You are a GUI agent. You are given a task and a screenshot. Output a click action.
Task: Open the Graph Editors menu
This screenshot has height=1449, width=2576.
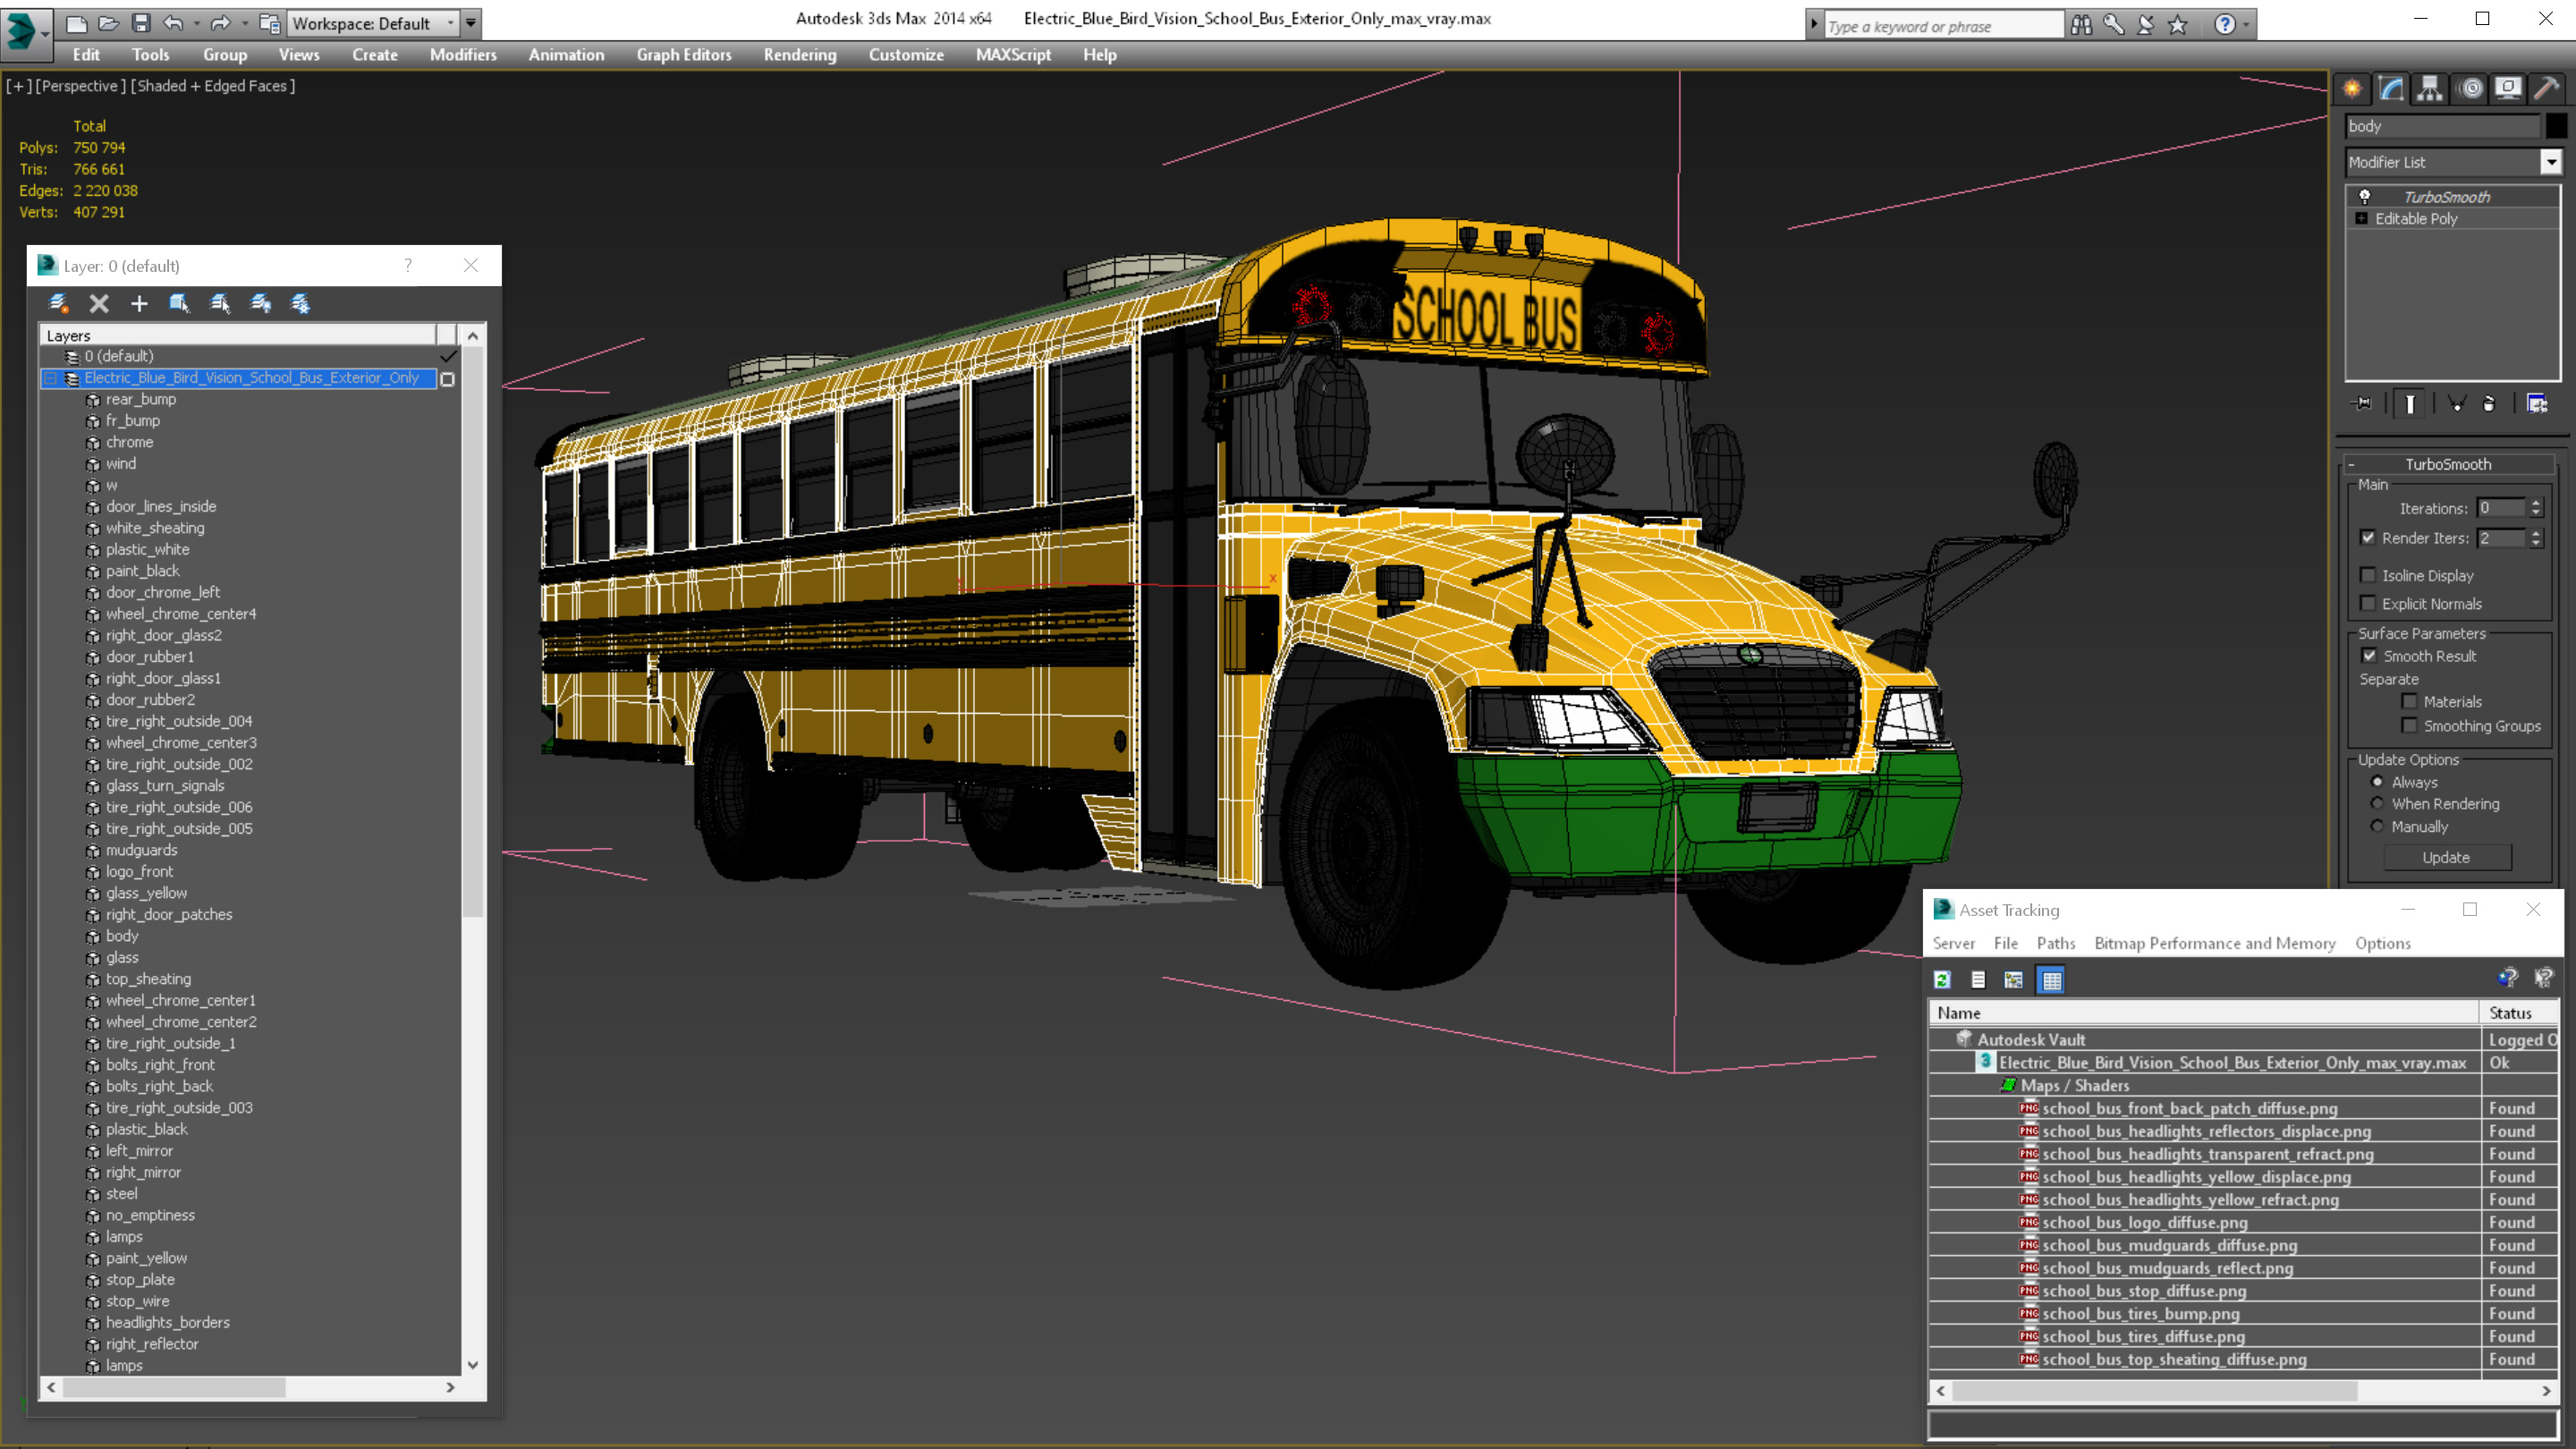click(x=683, y=55)
